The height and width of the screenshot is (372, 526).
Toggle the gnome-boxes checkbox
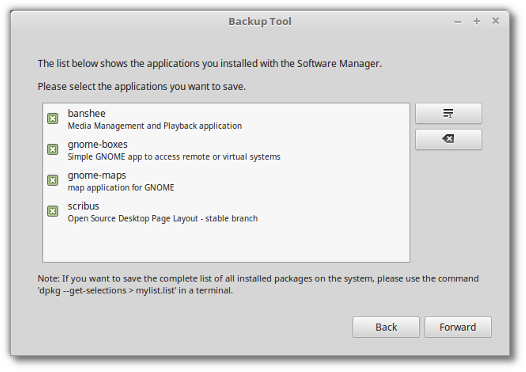(x=53, y=149)
